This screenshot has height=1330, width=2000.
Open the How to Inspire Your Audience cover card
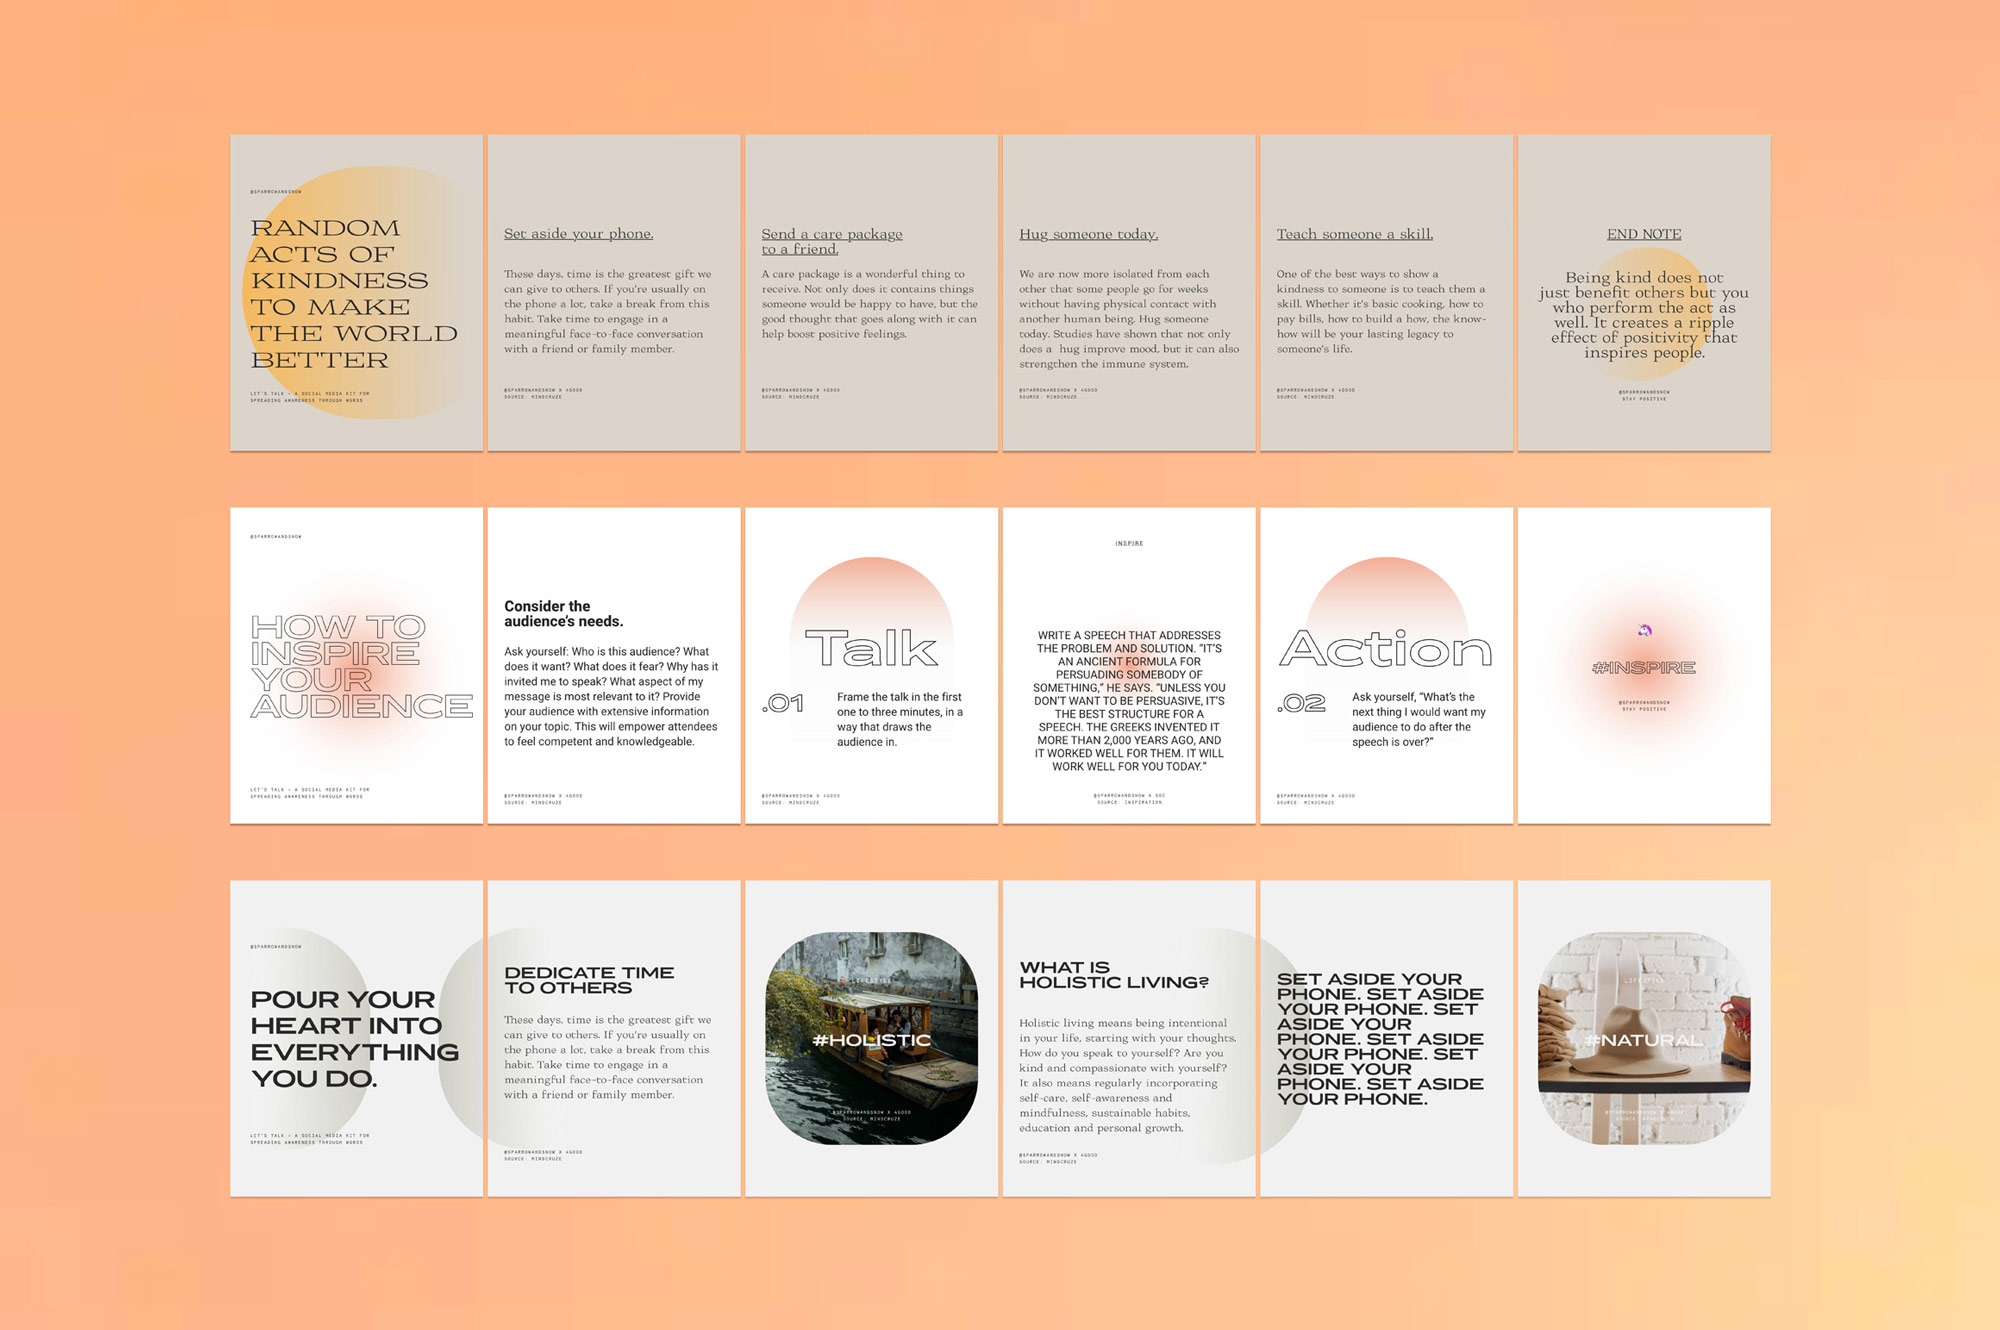tap(356, 665)
